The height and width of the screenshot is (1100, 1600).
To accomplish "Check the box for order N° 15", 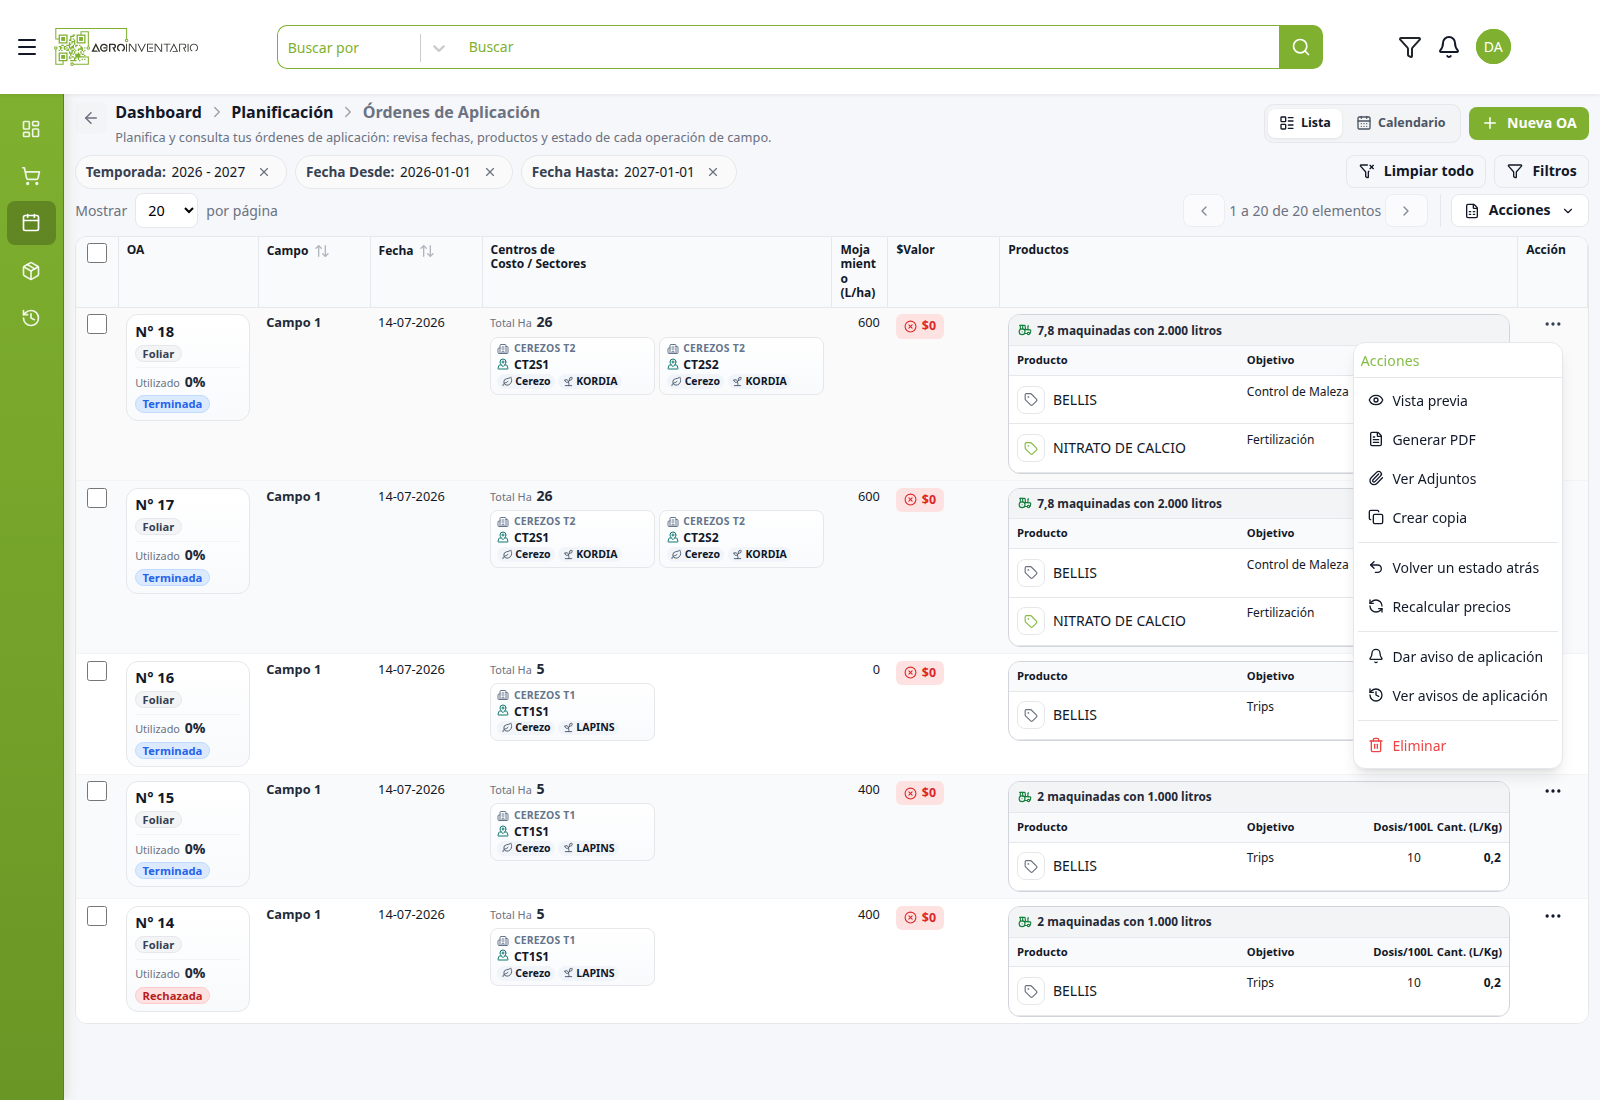I will click(97, 791).
